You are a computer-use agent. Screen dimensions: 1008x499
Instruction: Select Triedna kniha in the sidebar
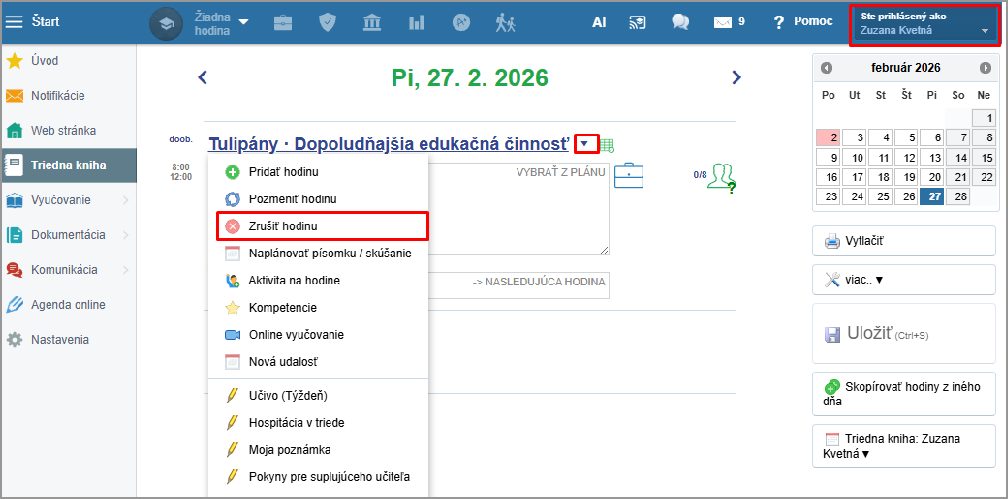[x=68, y=165]
